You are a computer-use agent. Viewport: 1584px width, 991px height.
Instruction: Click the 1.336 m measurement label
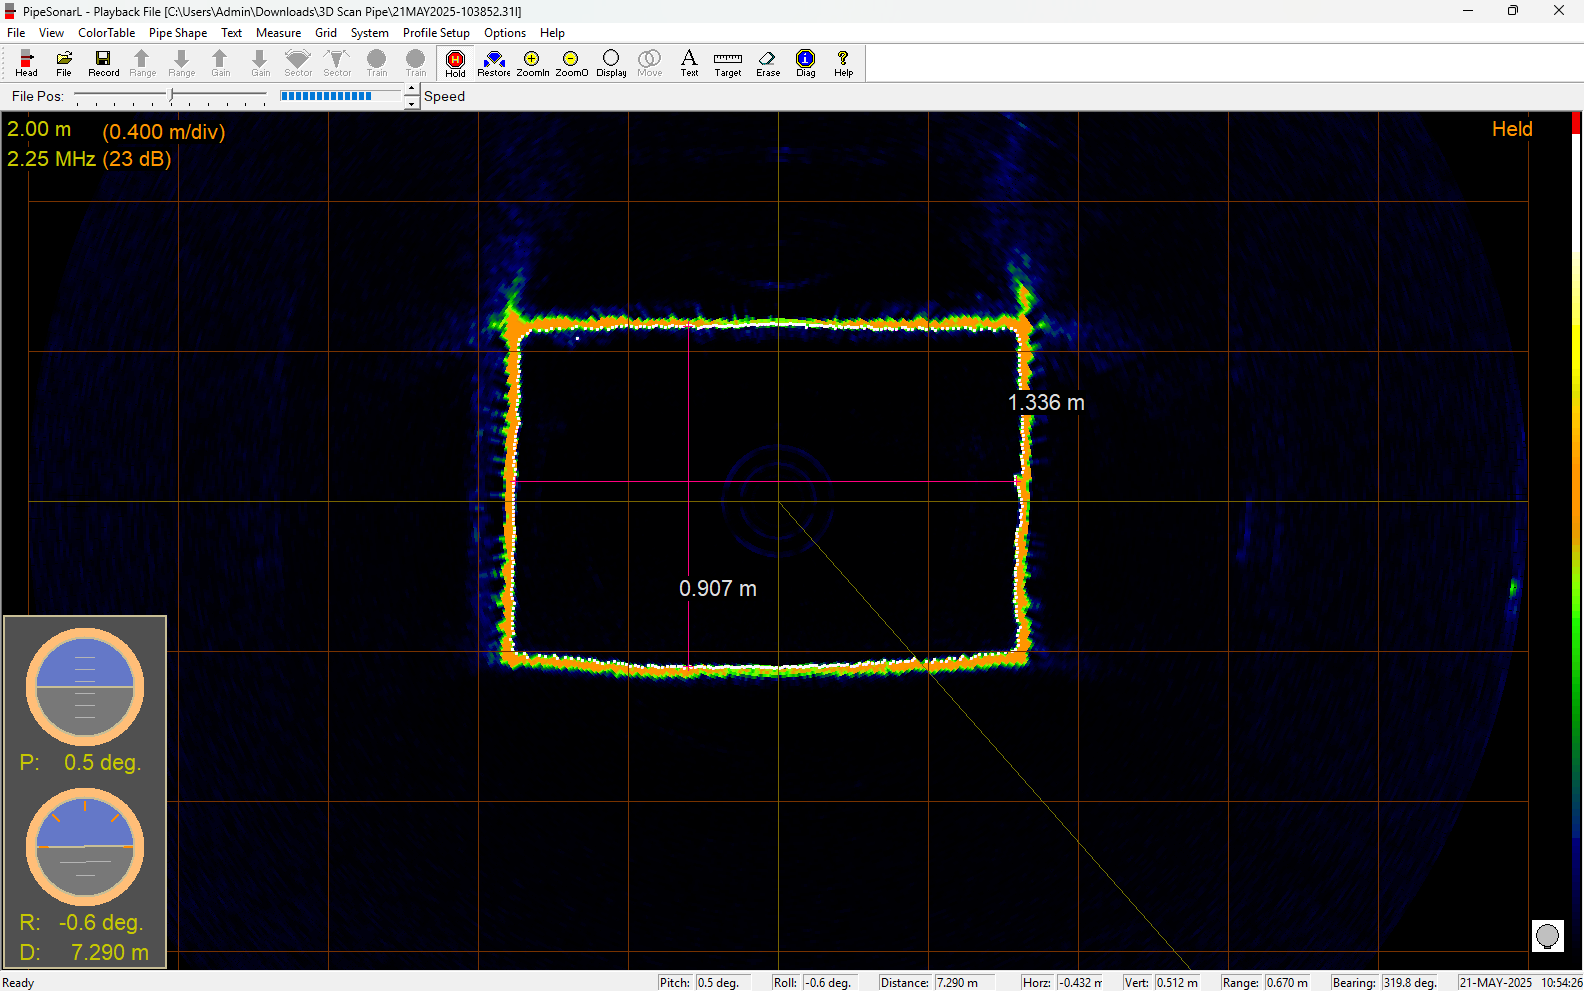pos(1046,402)
